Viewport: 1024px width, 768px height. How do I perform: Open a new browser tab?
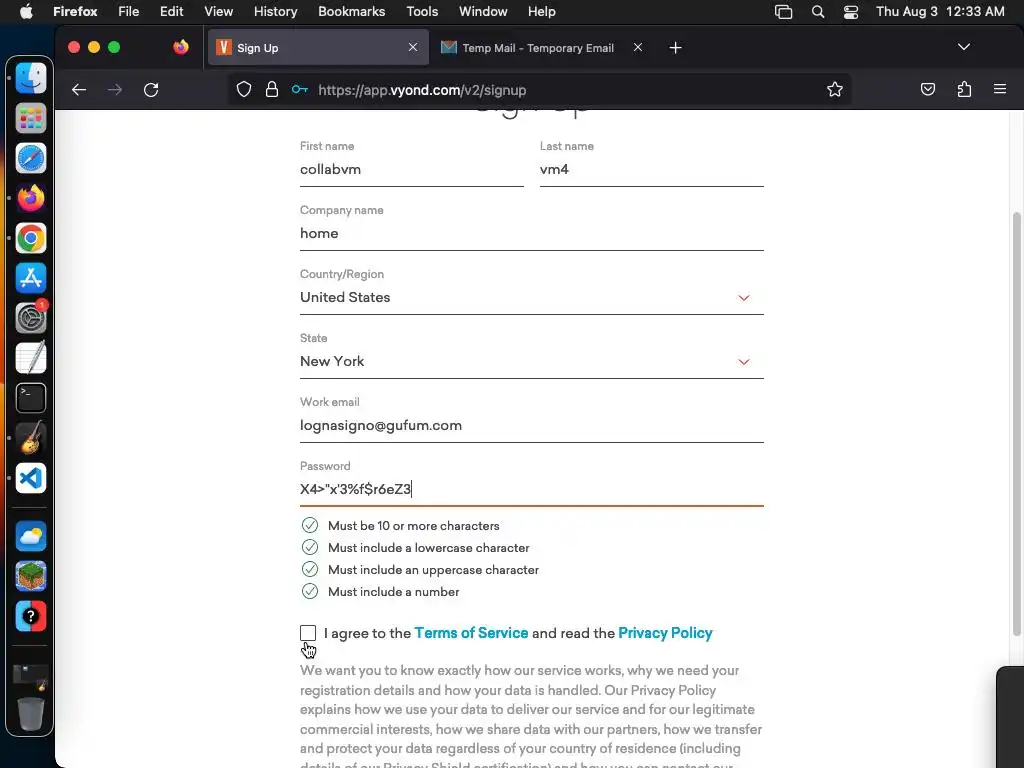tap(675, 48)
